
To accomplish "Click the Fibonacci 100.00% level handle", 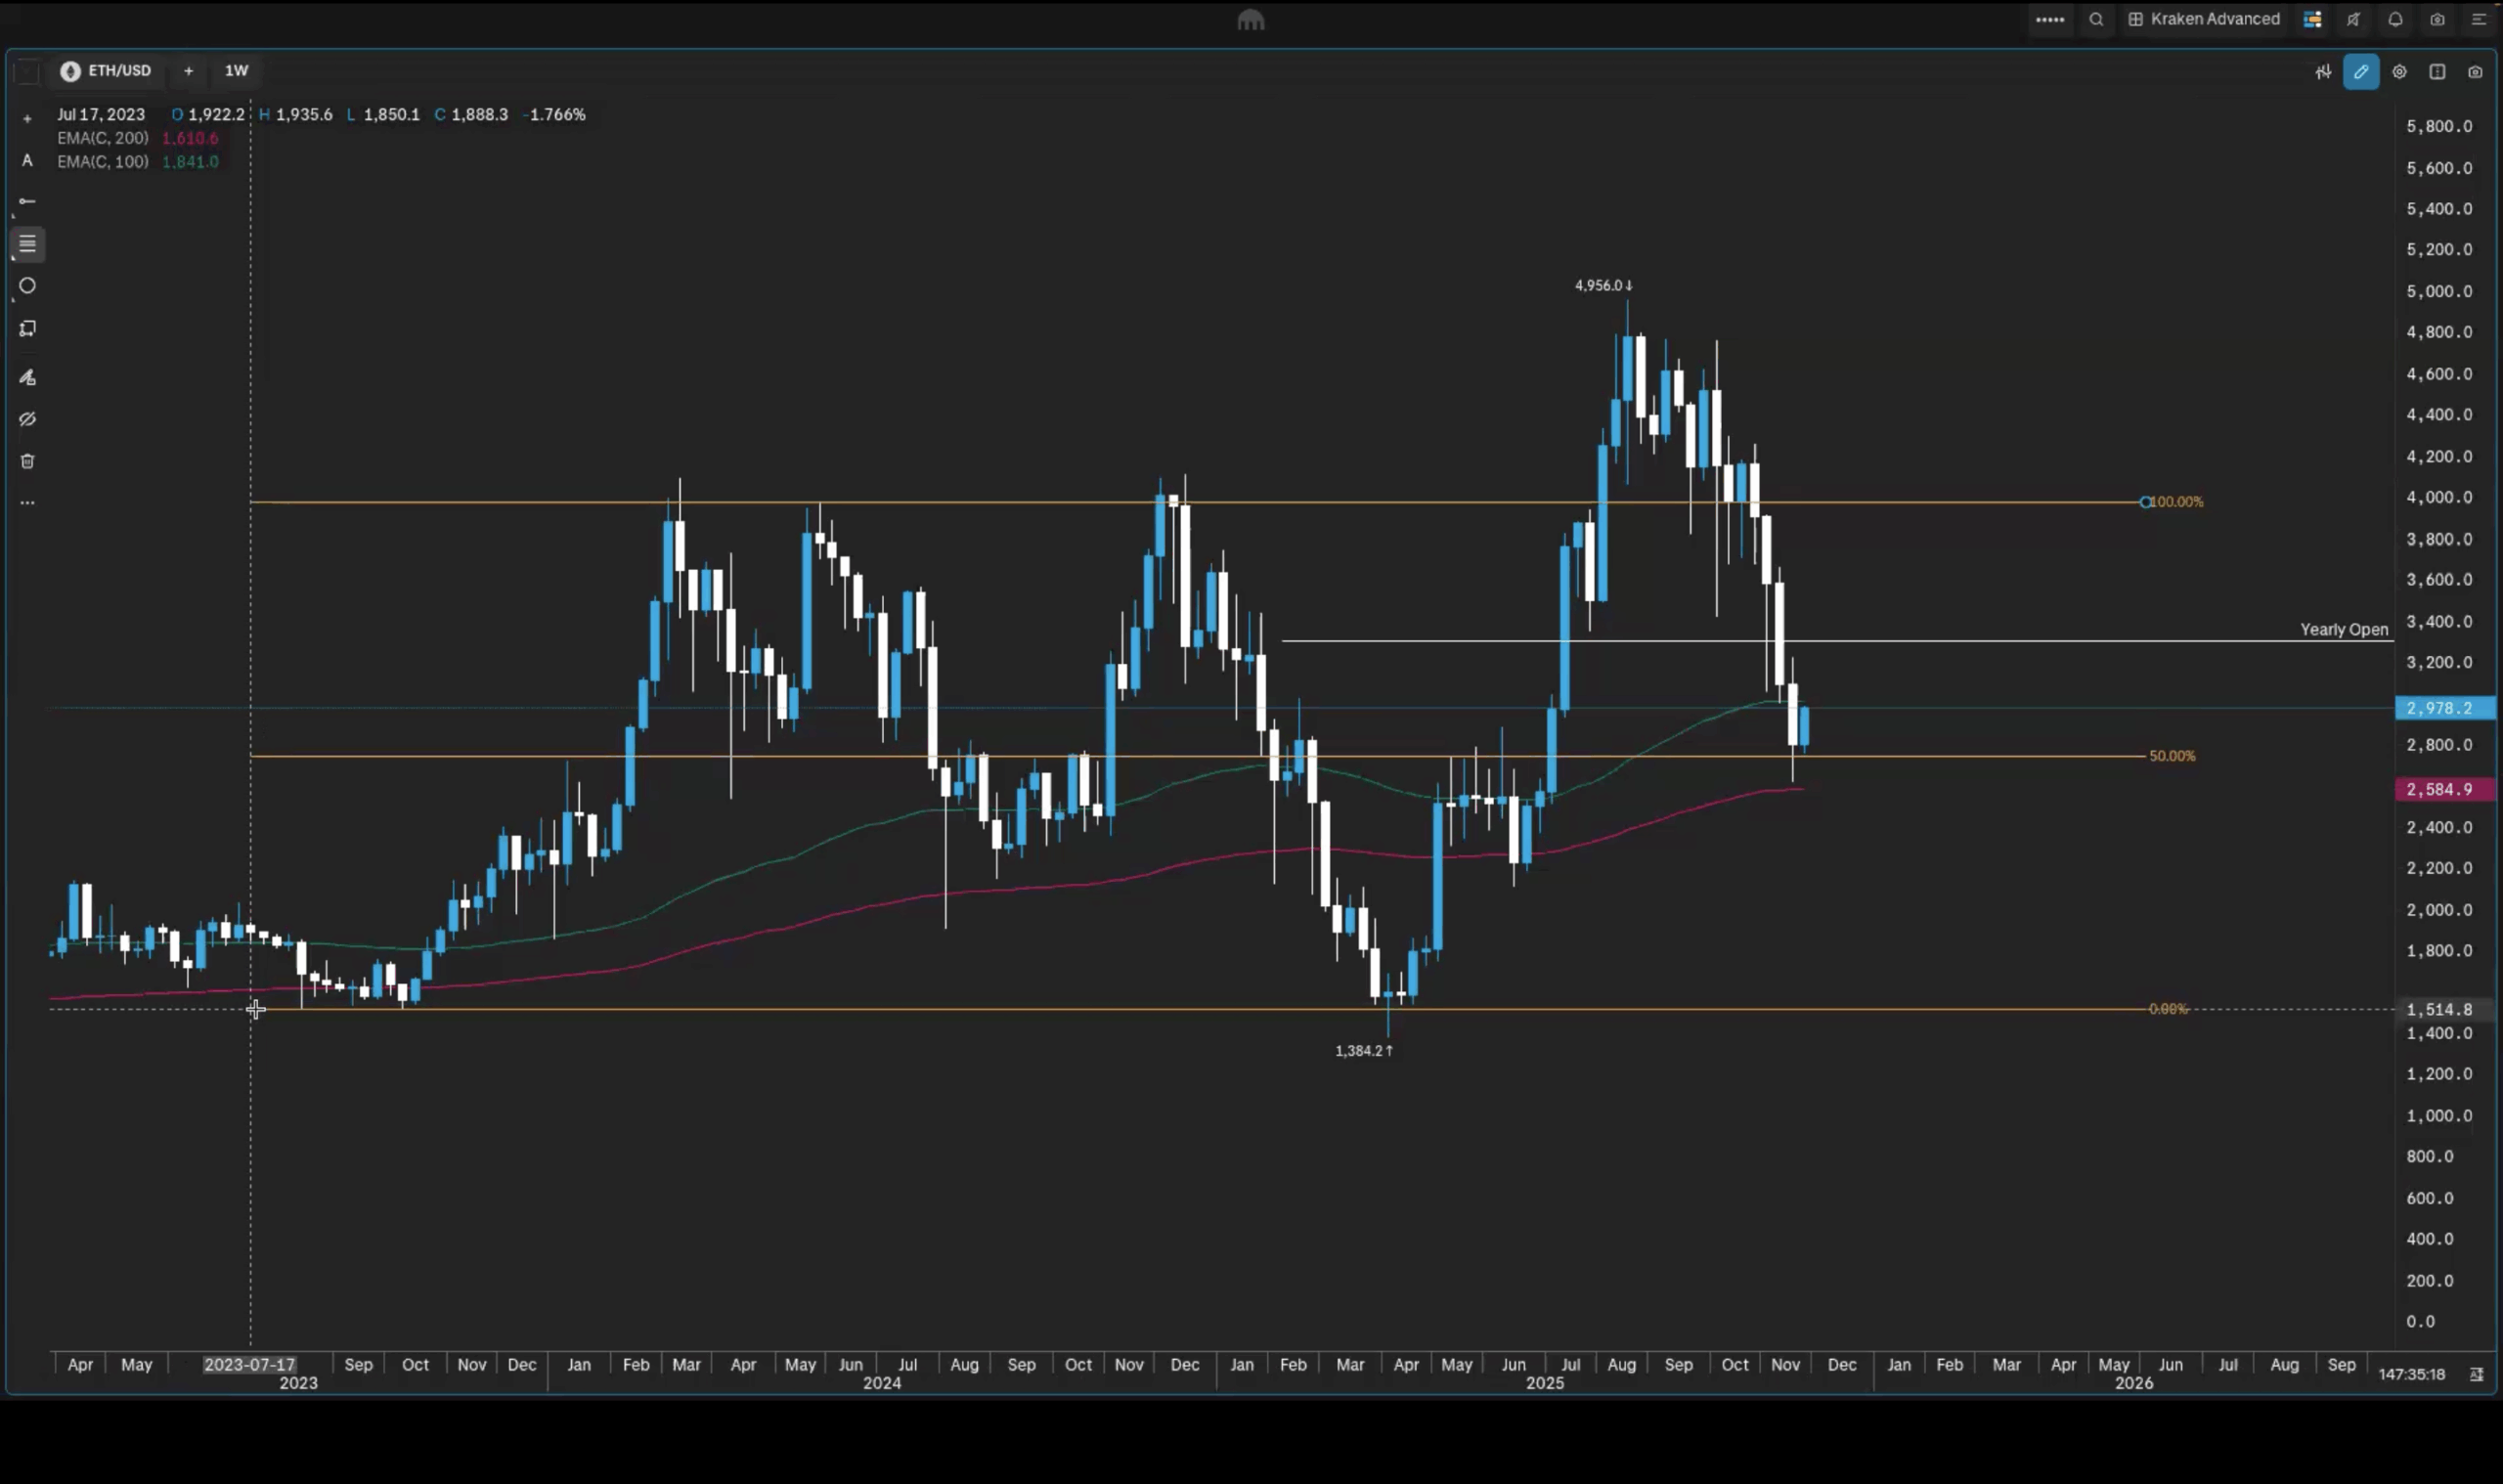I will (2145, 502).
